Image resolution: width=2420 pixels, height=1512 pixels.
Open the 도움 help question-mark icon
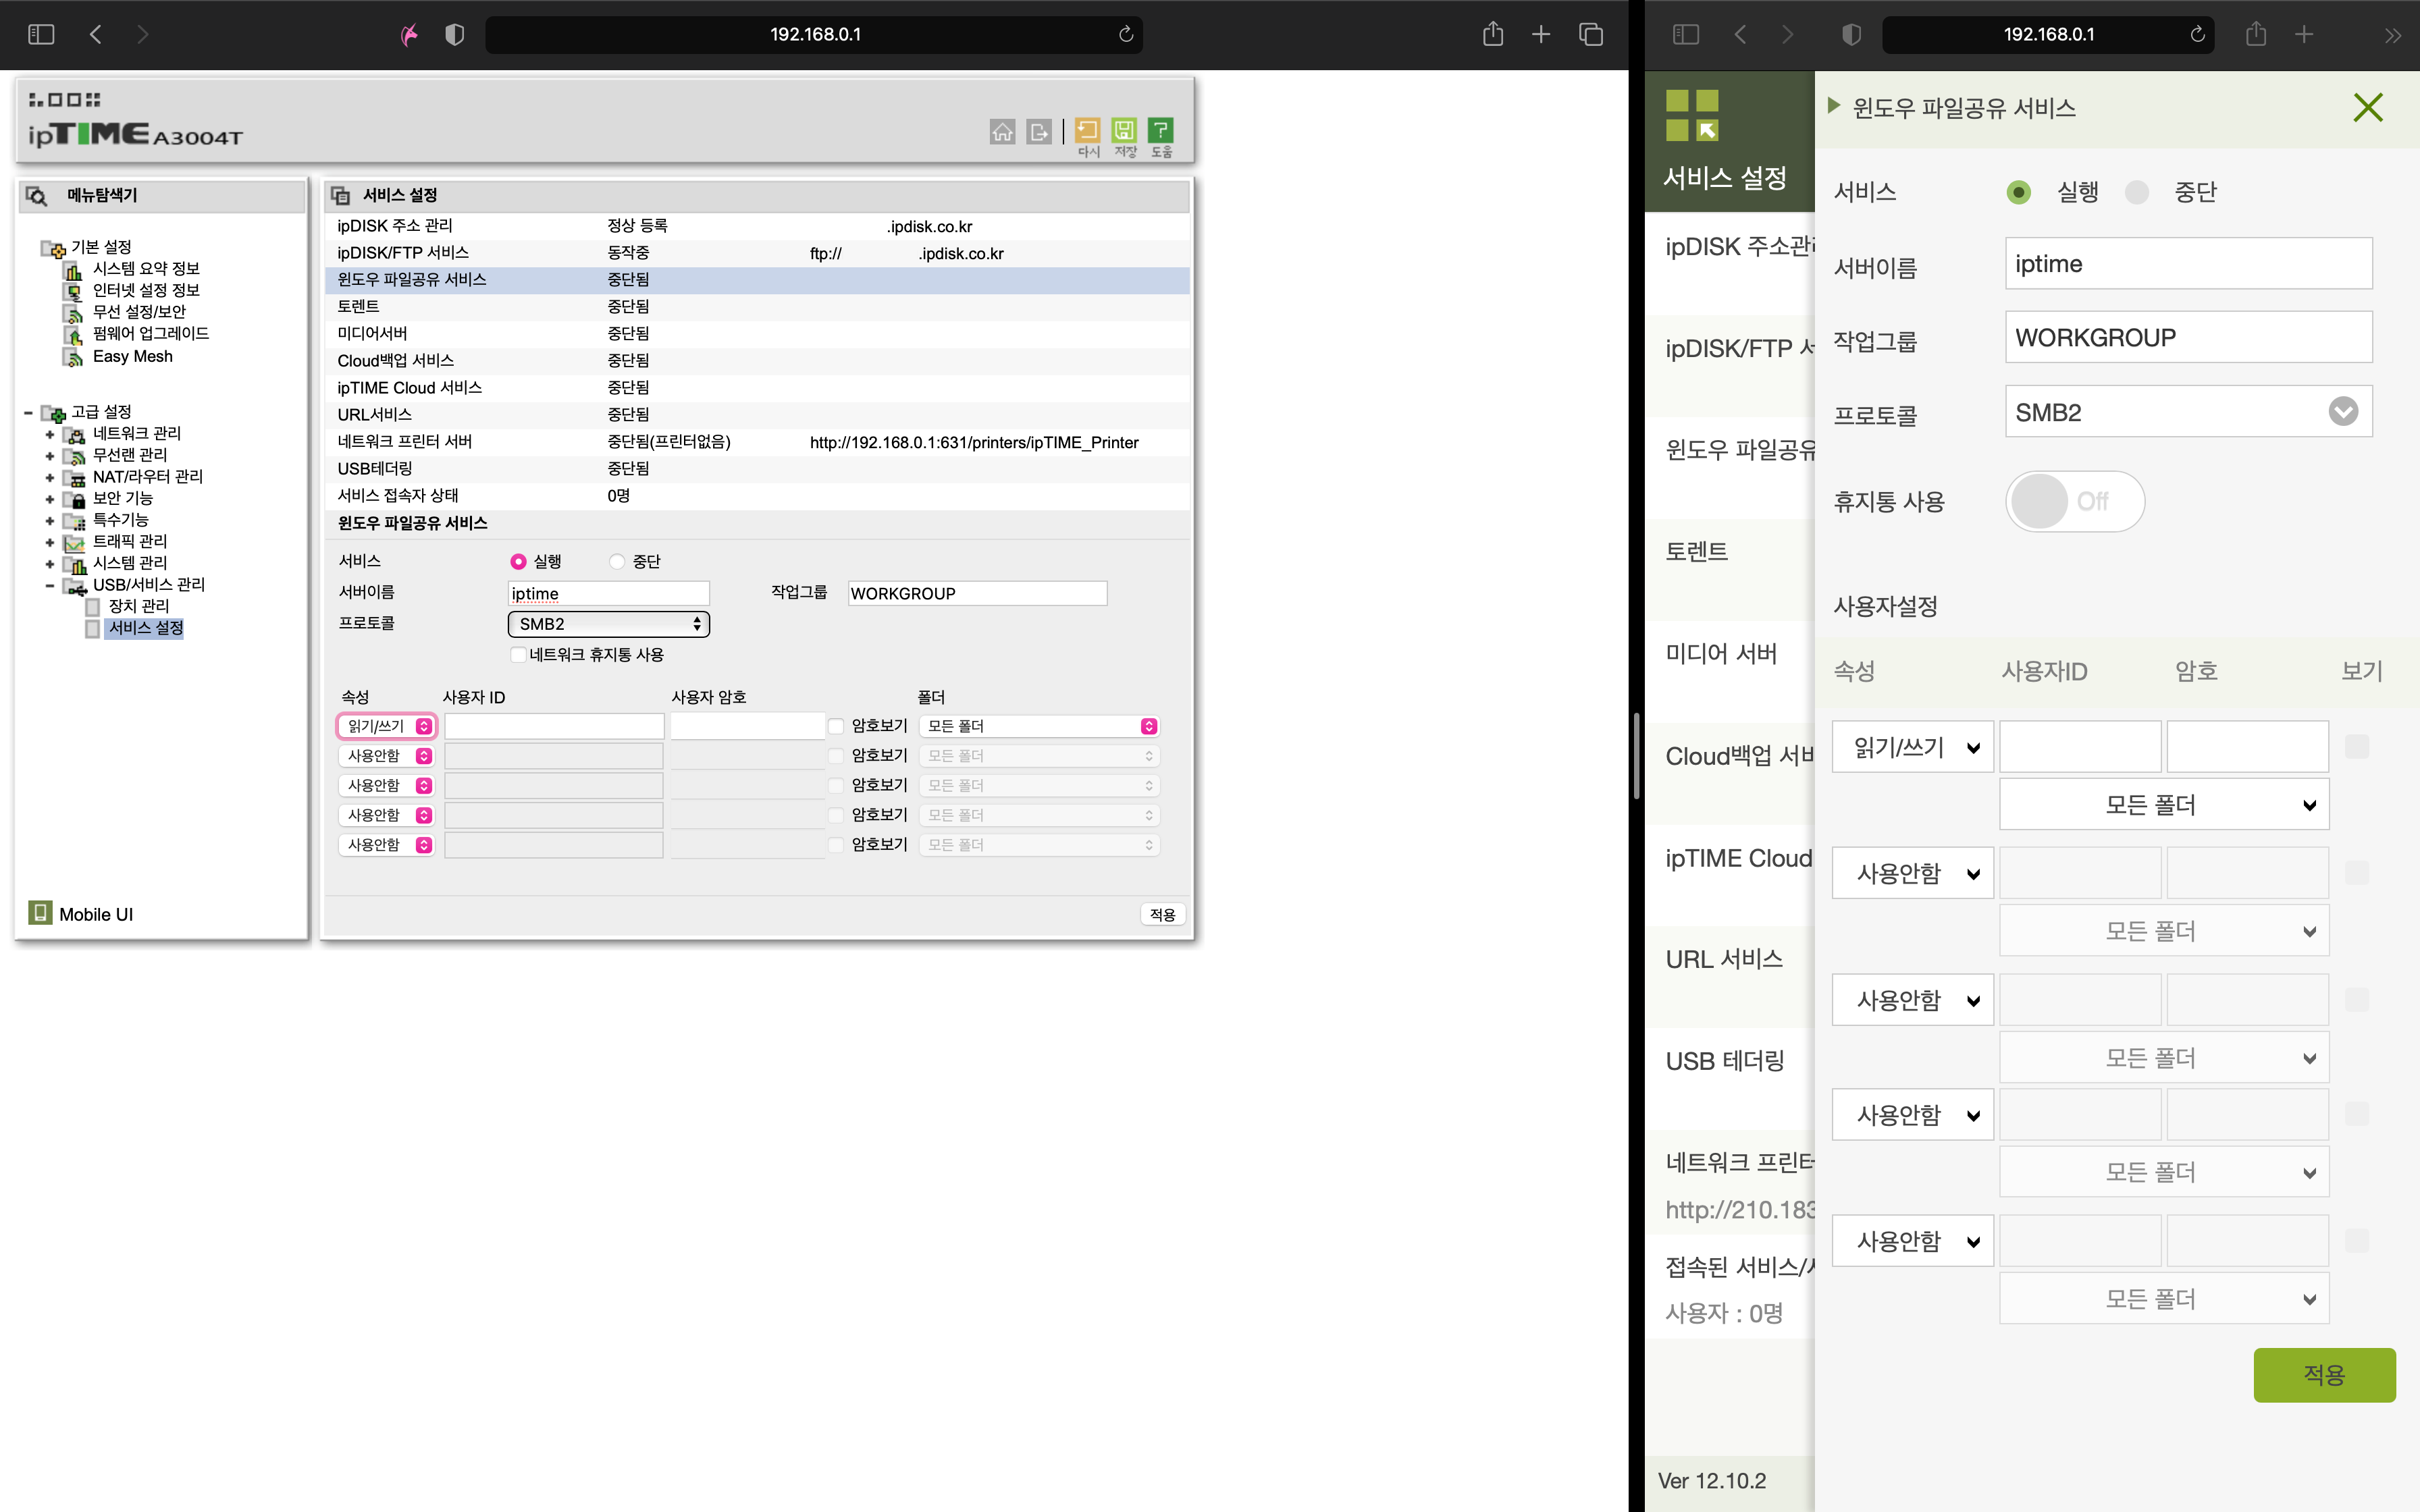click(x=1160, y=130)
